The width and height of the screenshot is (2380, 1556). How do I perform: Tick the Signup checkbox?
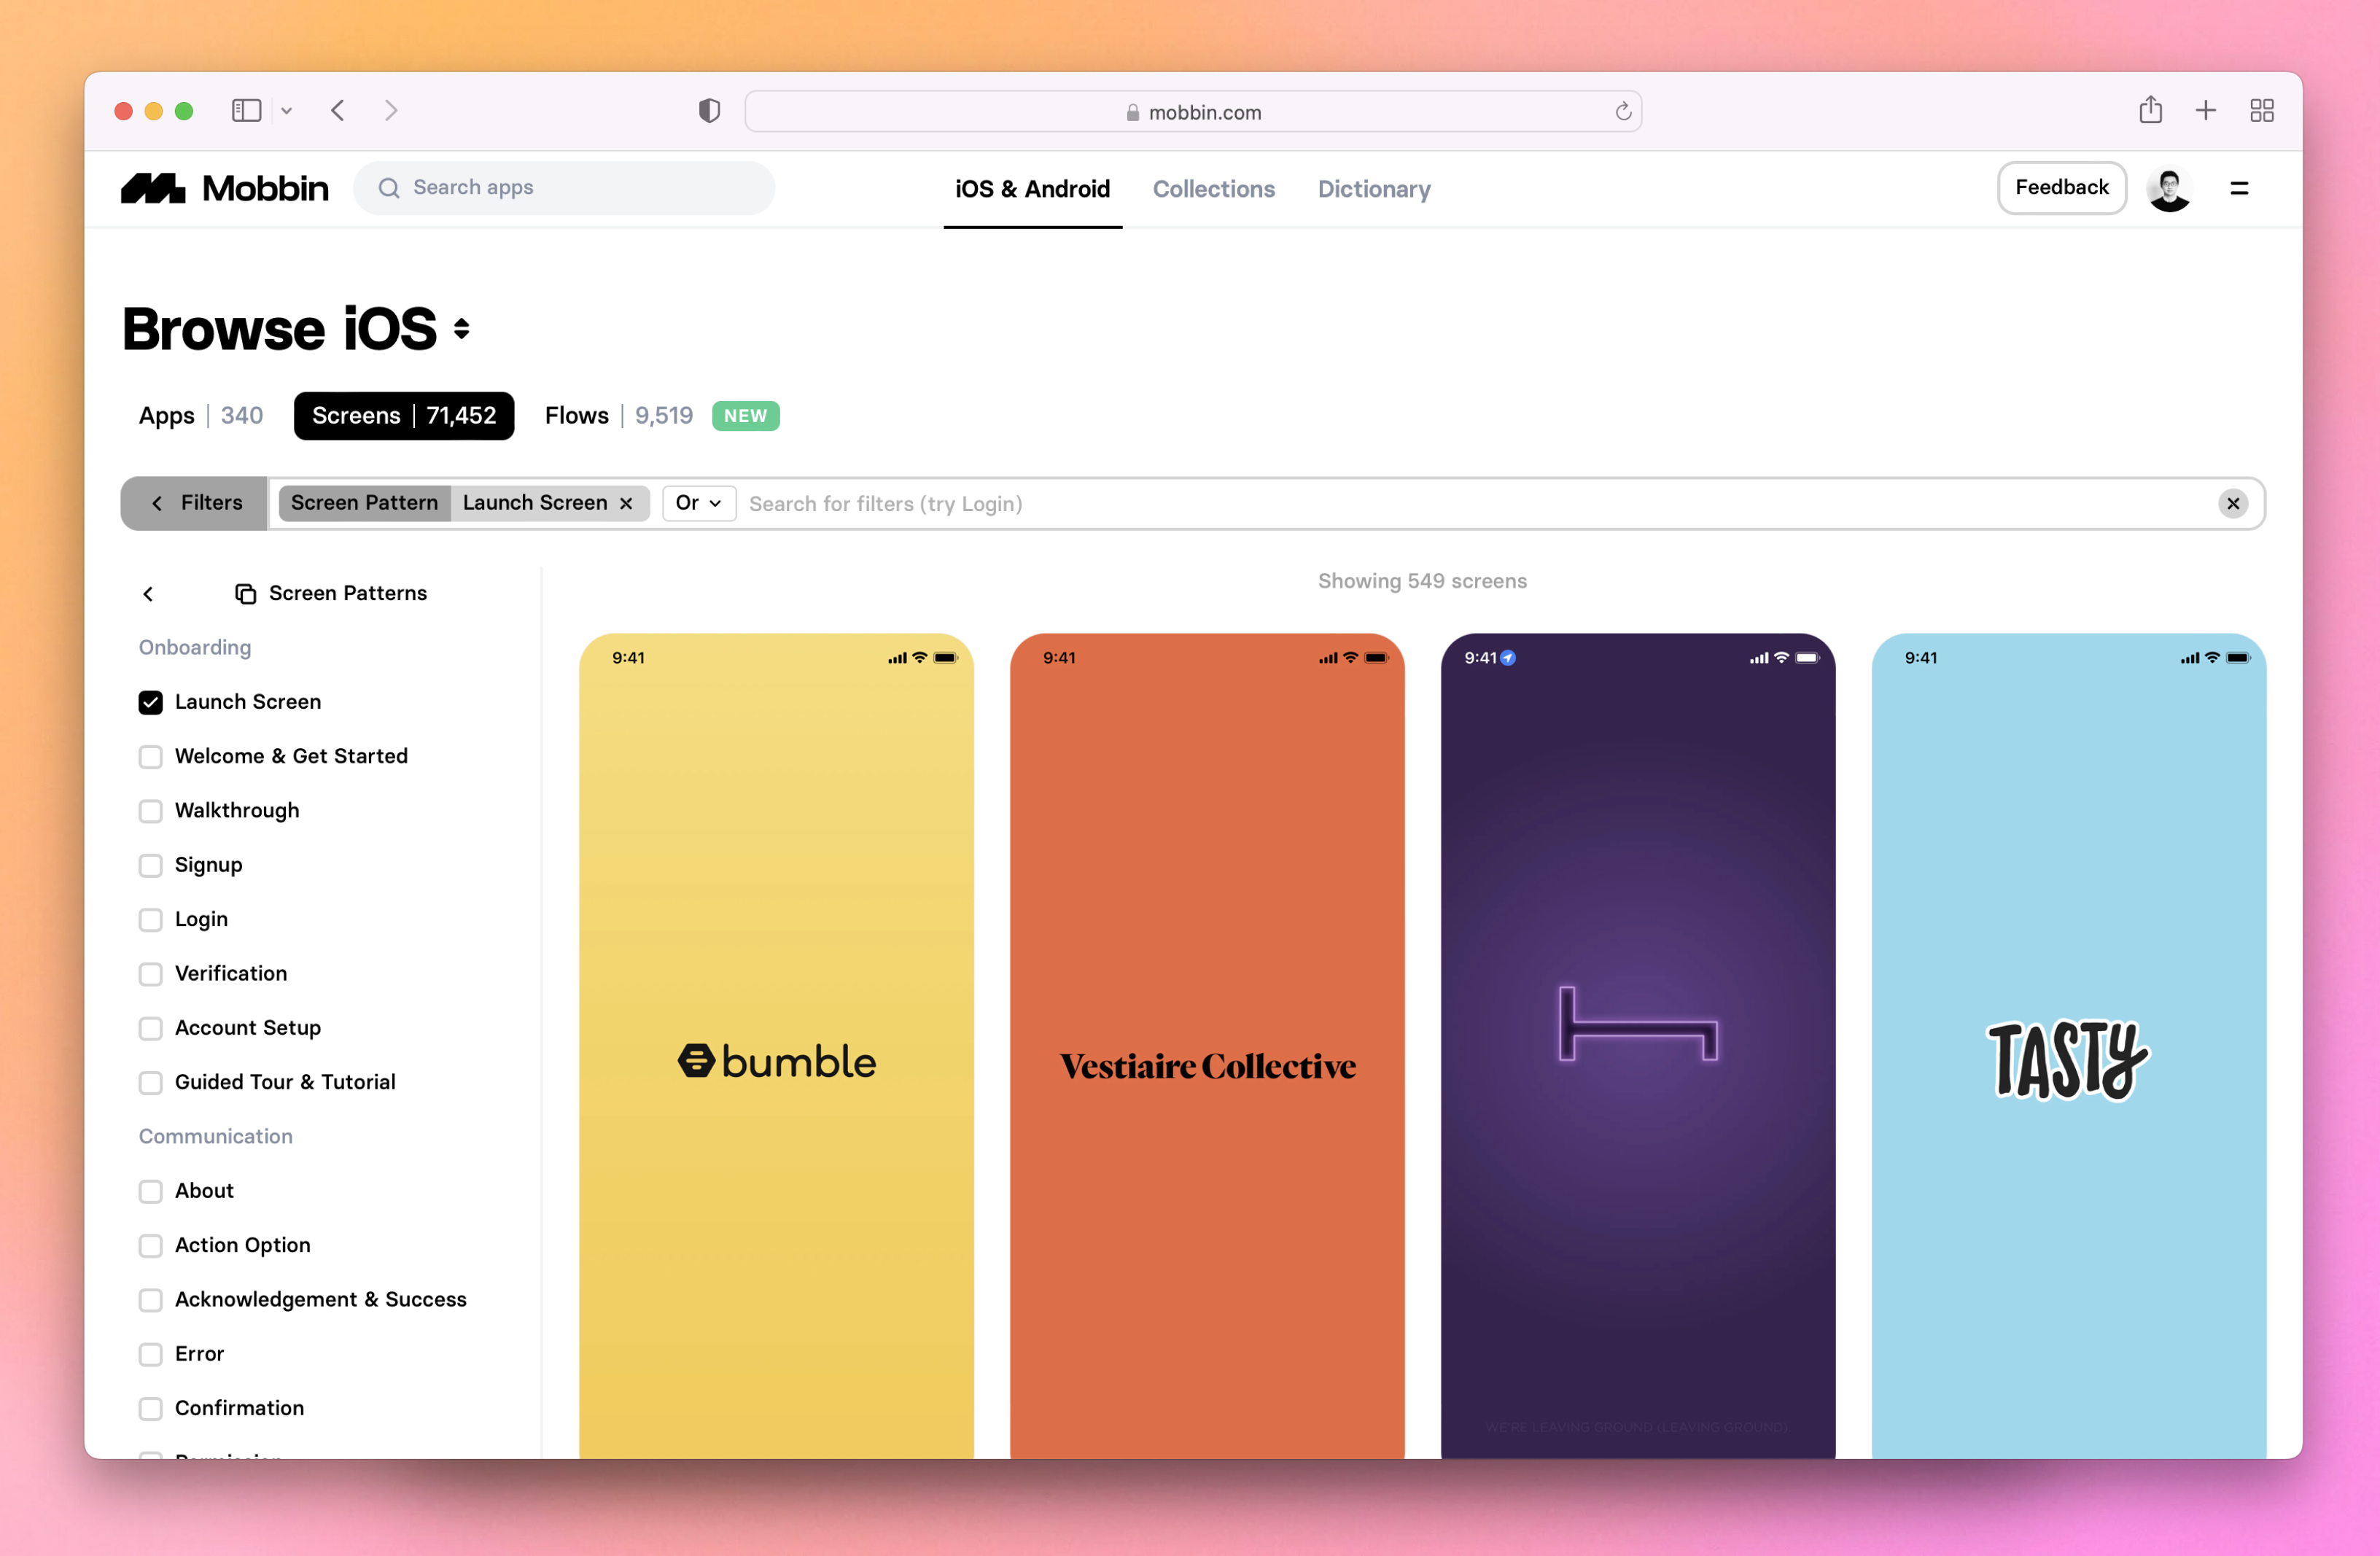click(151, 865)
